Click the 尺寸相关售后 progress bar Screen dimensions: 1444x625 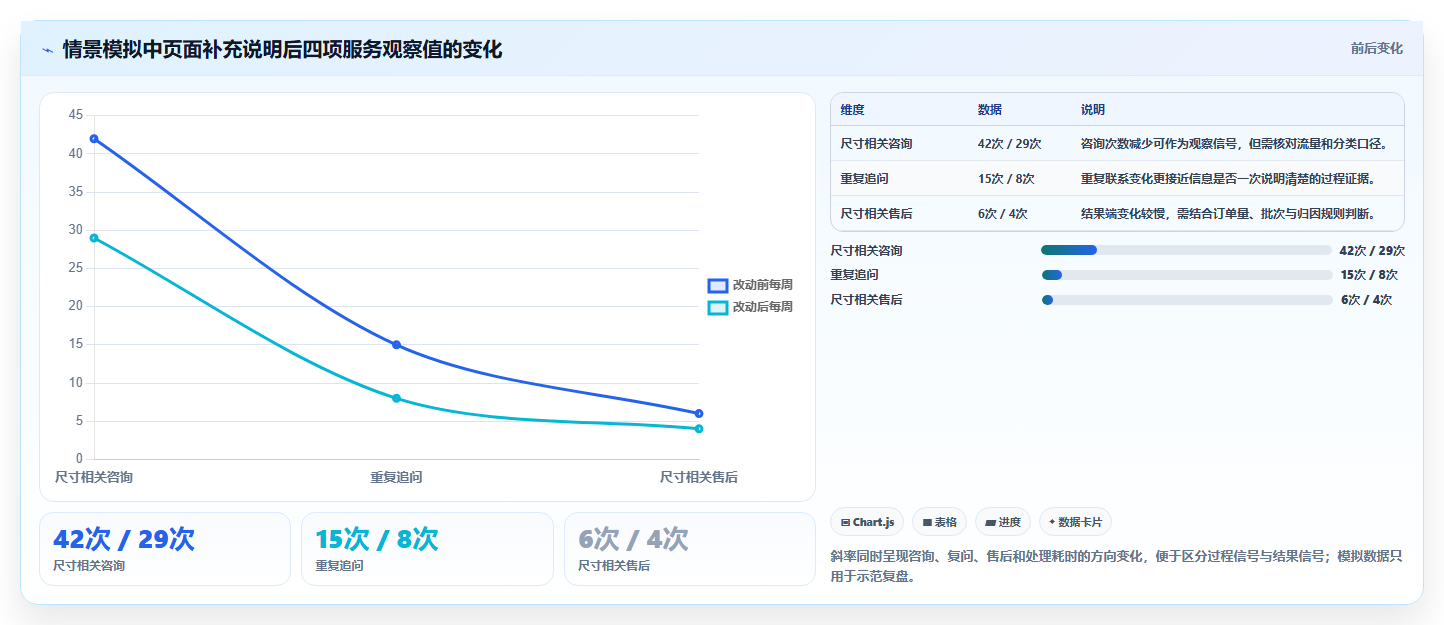pyautogui.click(x=1186, y=300)
